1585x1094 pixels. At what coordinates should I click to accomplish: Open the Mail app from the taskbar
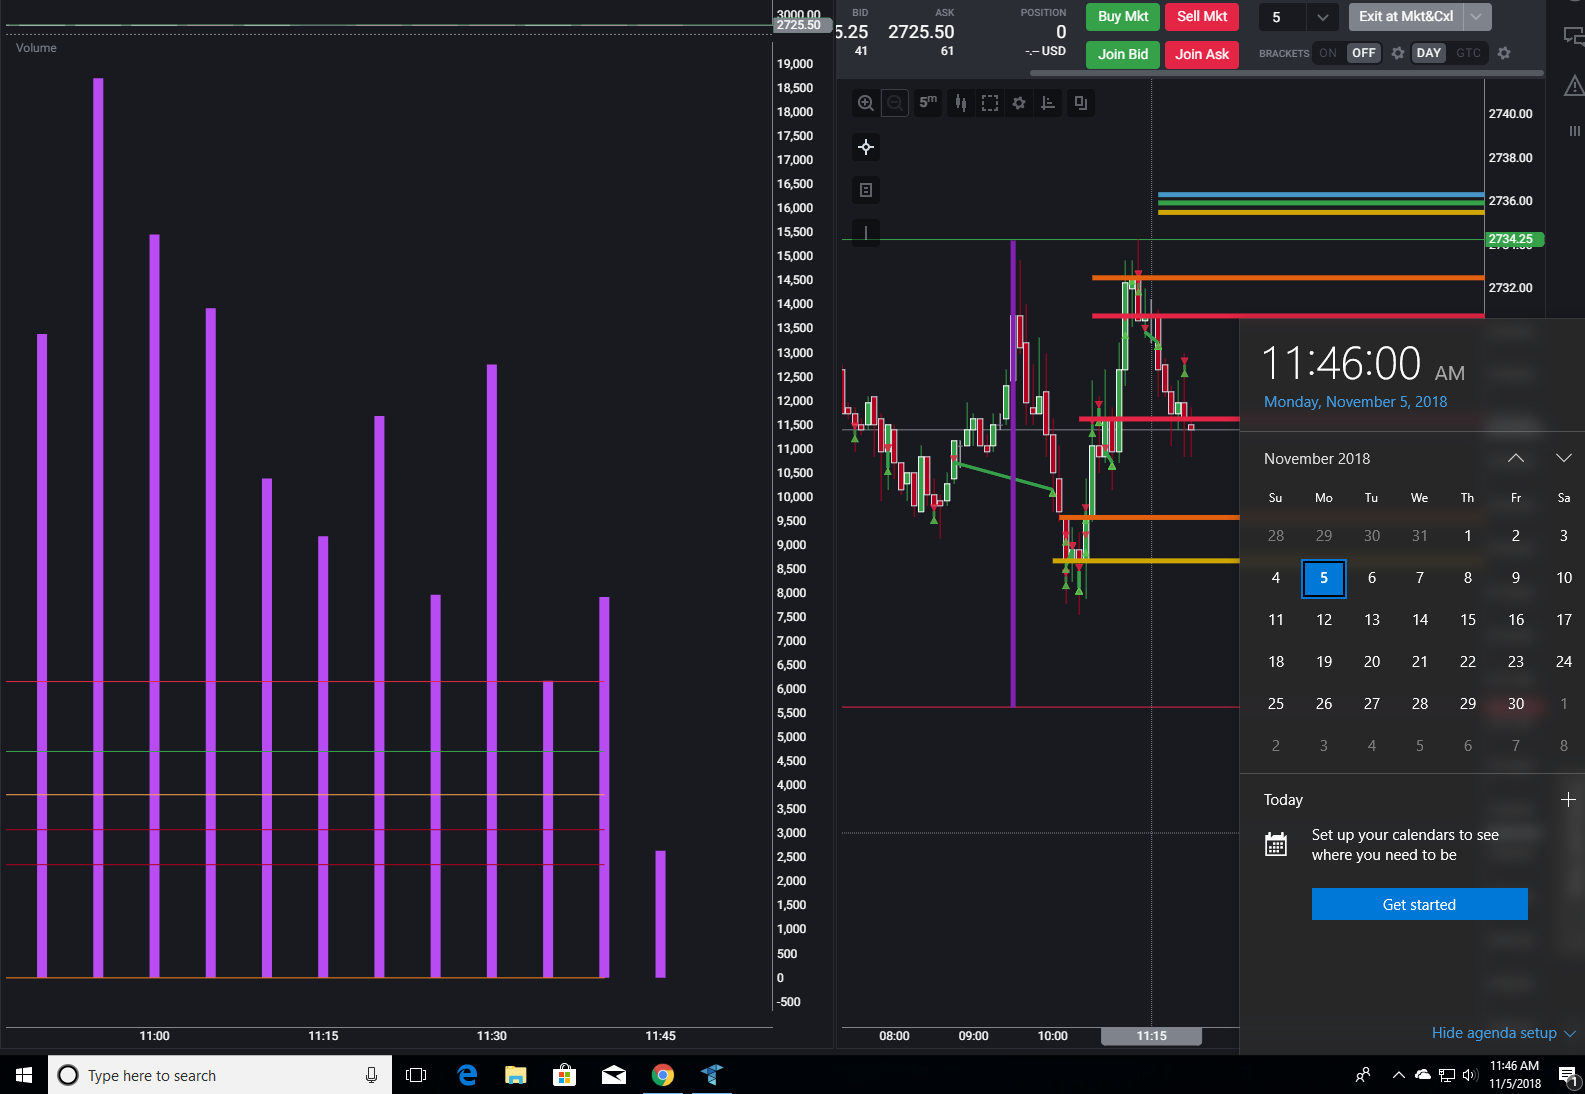point(614,1075)
